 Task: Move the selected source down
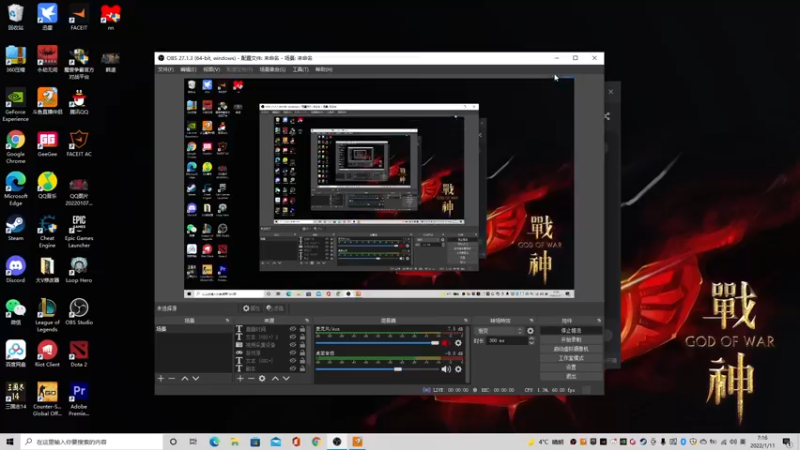coord(286,379)
